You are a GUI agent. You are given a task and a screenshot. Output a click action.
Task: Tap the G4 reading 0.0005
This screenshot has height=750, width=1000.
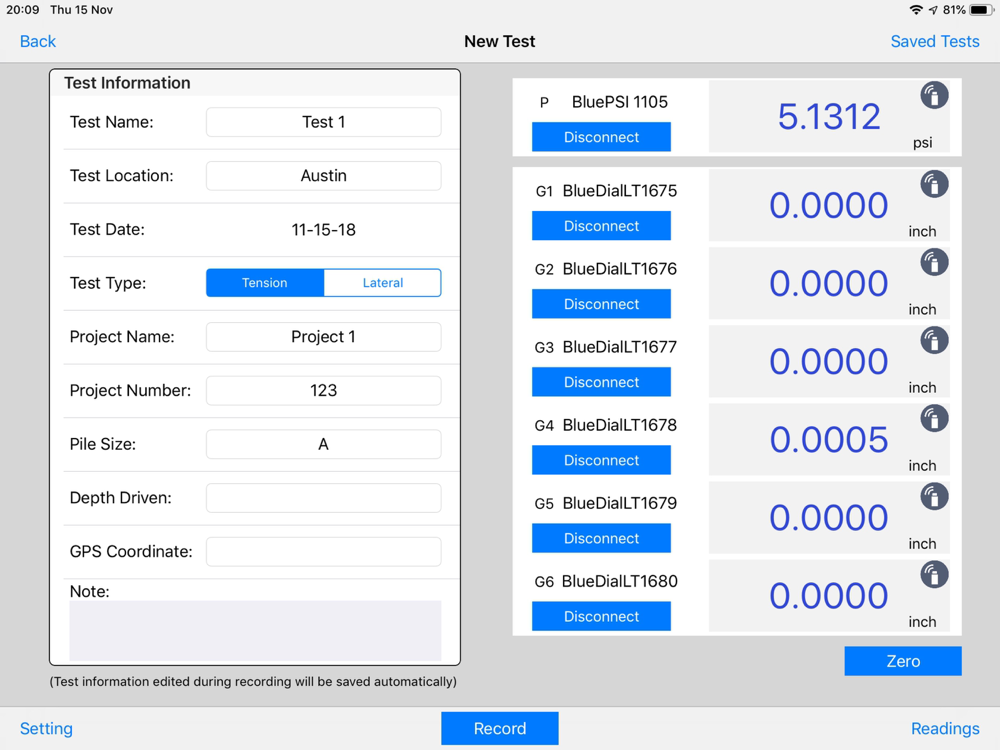pos(828,440)
